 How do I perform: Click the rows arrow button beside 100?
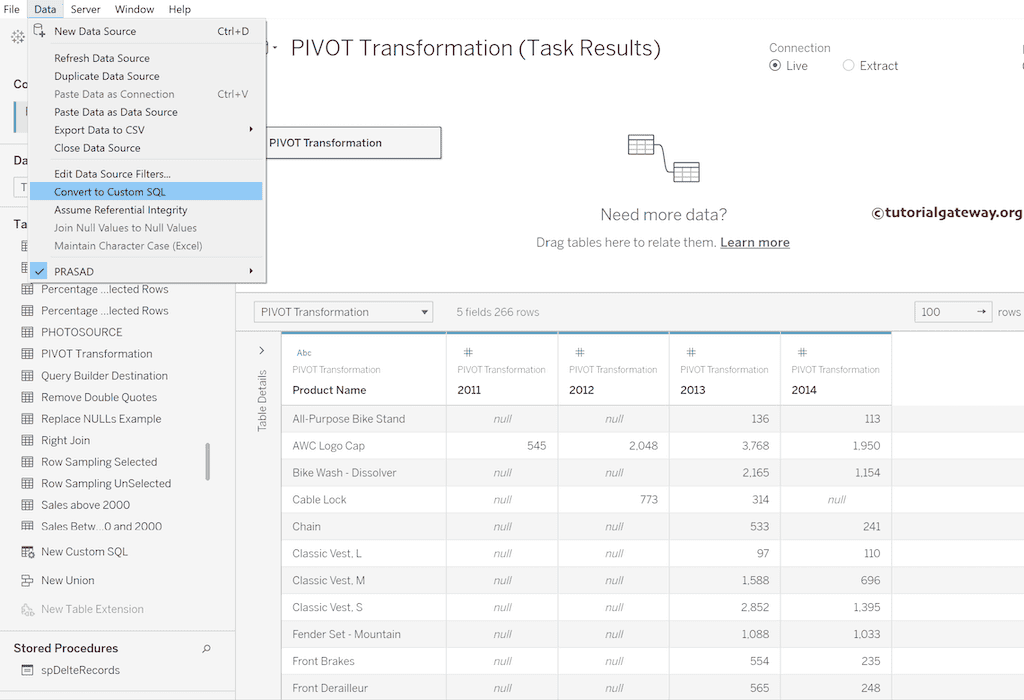[982, 312]
